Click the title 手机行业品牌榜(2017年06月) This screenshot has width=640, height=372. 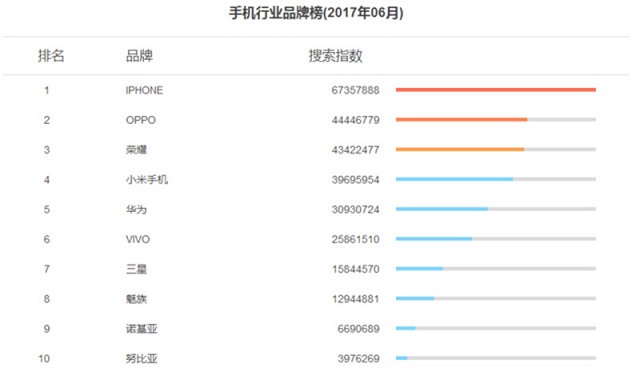click(316, 13)
